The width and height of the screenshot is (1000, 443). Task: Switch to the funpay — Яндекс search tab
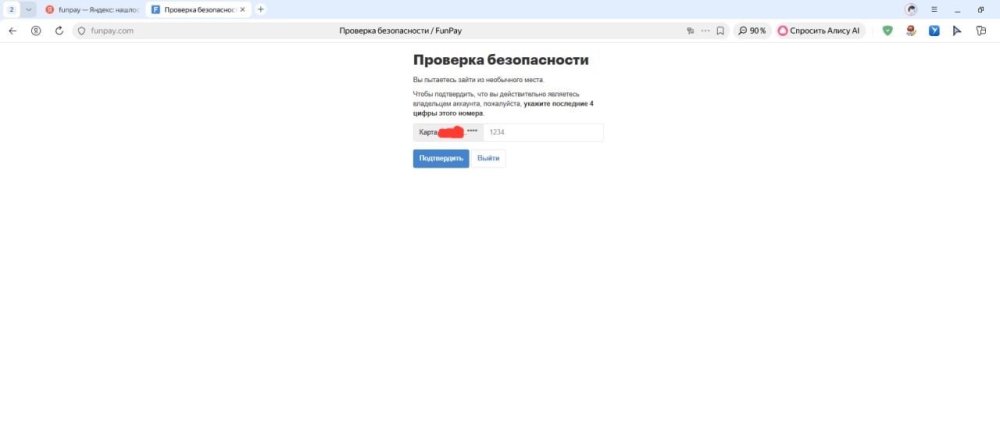91,10
